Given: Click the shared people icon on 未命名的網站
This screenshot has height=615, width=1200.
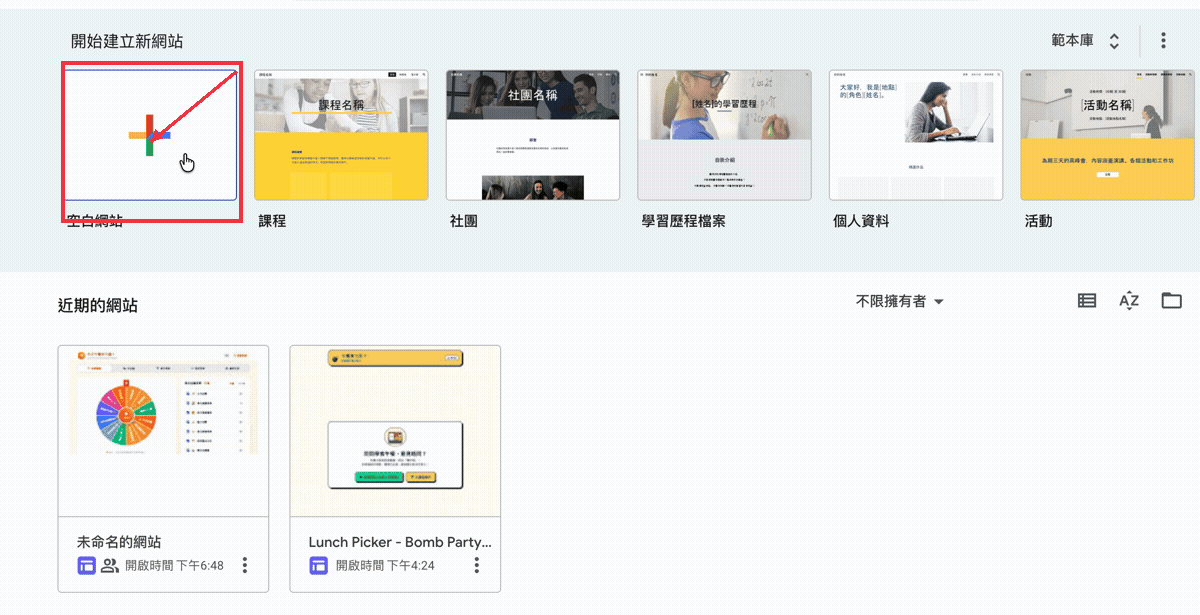Looking at the screenshot, I should click(x=110, y=566).
